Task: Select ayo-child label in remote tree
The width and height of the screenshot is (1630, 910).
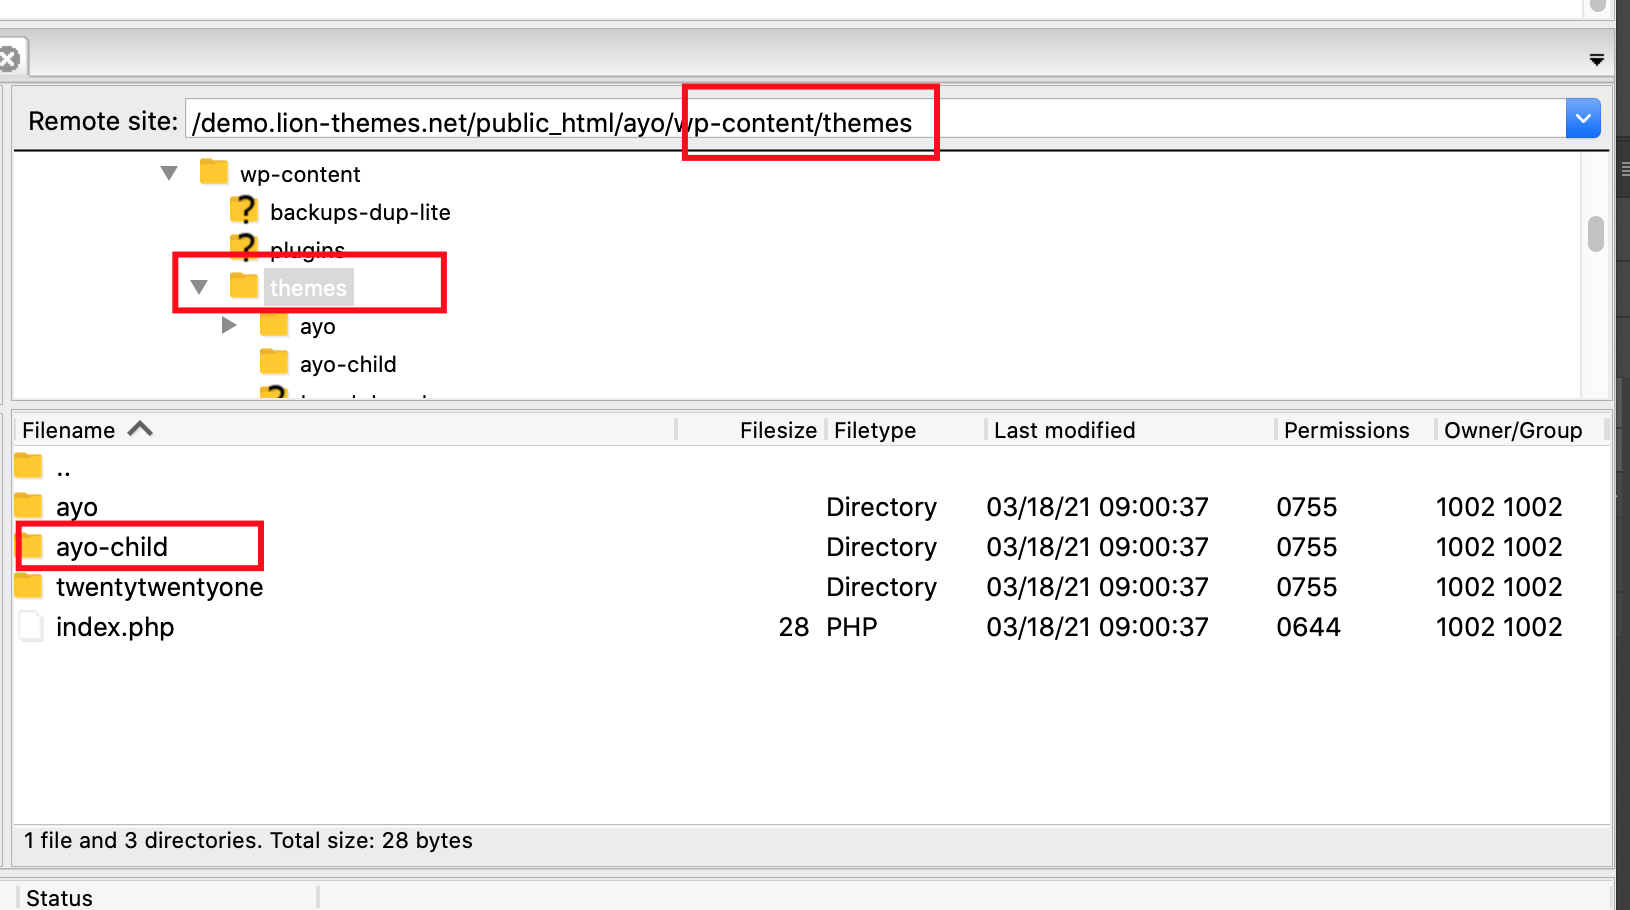Action: 348,364
